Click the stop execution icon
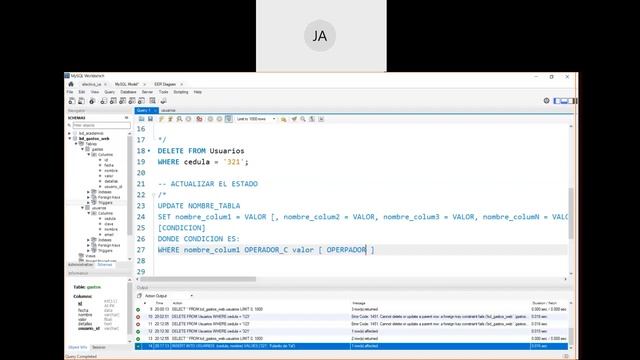This screenshot has height=360, width=640. [x=188, y=119]
